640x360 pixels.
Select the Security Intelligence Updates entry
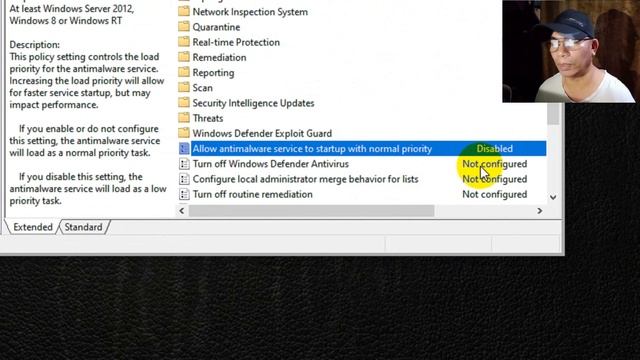(x=253, y=103)
